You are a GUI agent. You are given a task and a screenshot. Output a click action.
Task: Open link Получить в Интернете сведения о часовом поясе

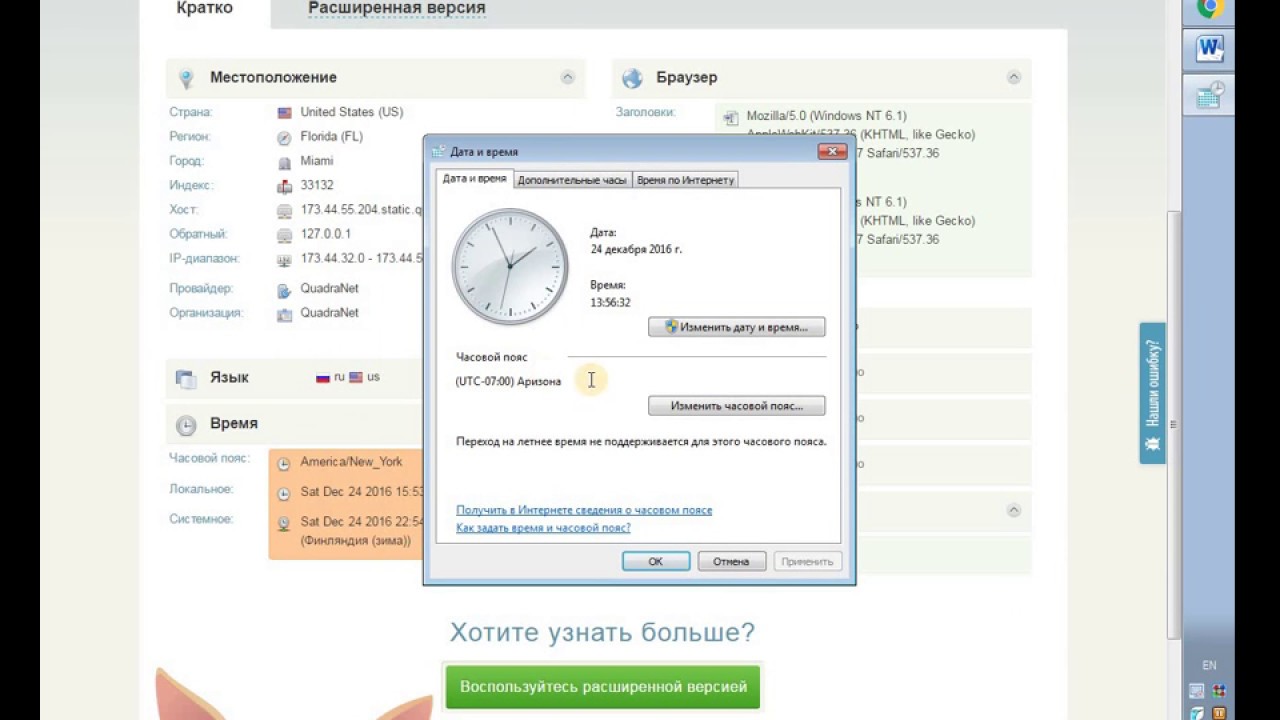(584, 510)
